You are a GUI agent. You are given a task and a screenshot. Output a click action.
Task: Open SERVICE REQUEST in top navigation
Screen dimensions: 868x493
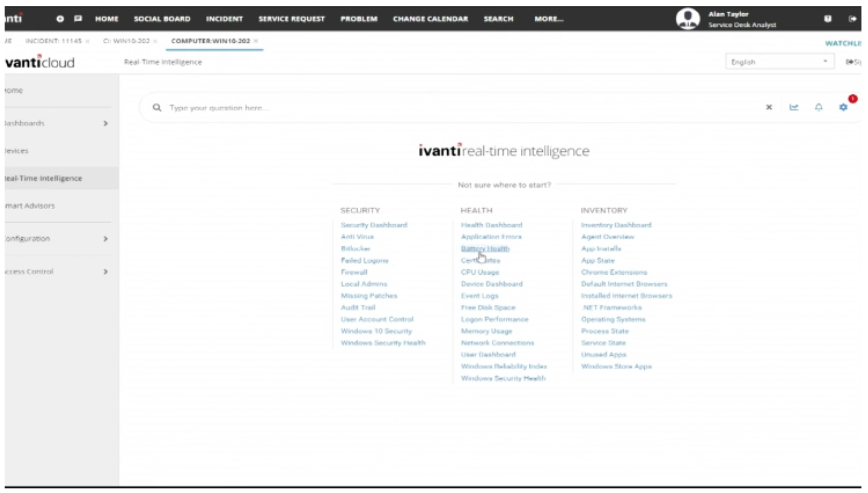[x=292, y=19]
